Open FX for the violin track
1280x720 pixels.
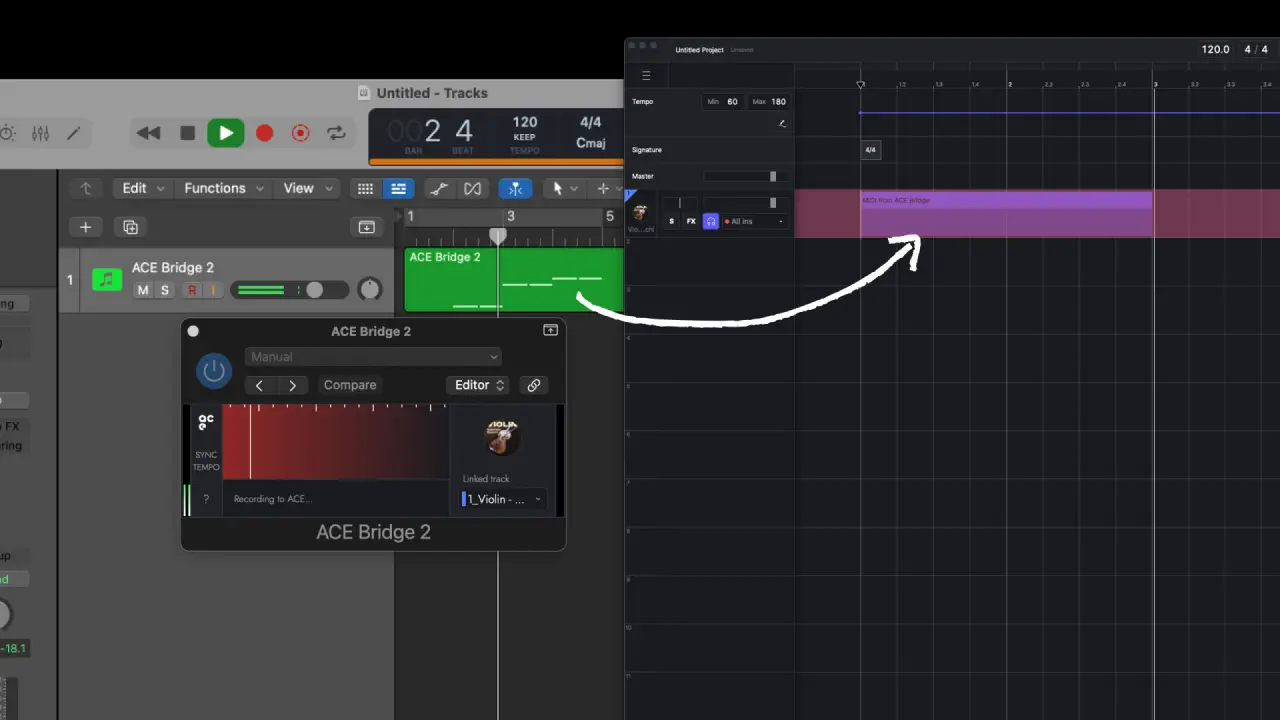tap(691, 221)
